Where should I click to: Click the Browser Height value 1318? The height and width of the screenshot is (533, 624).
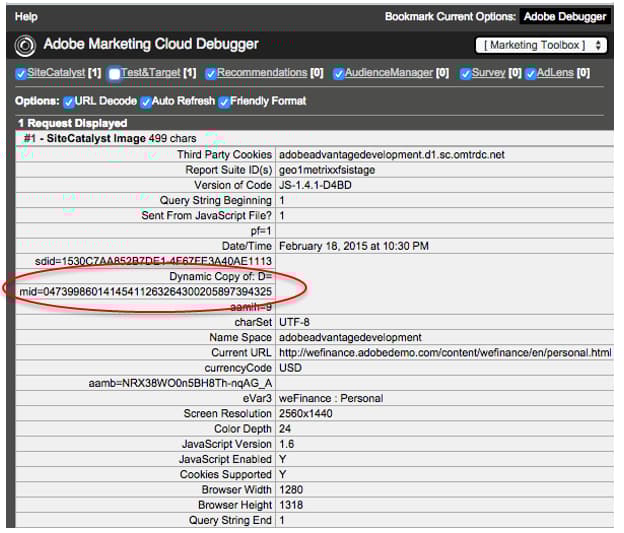[x=291, y=505]
